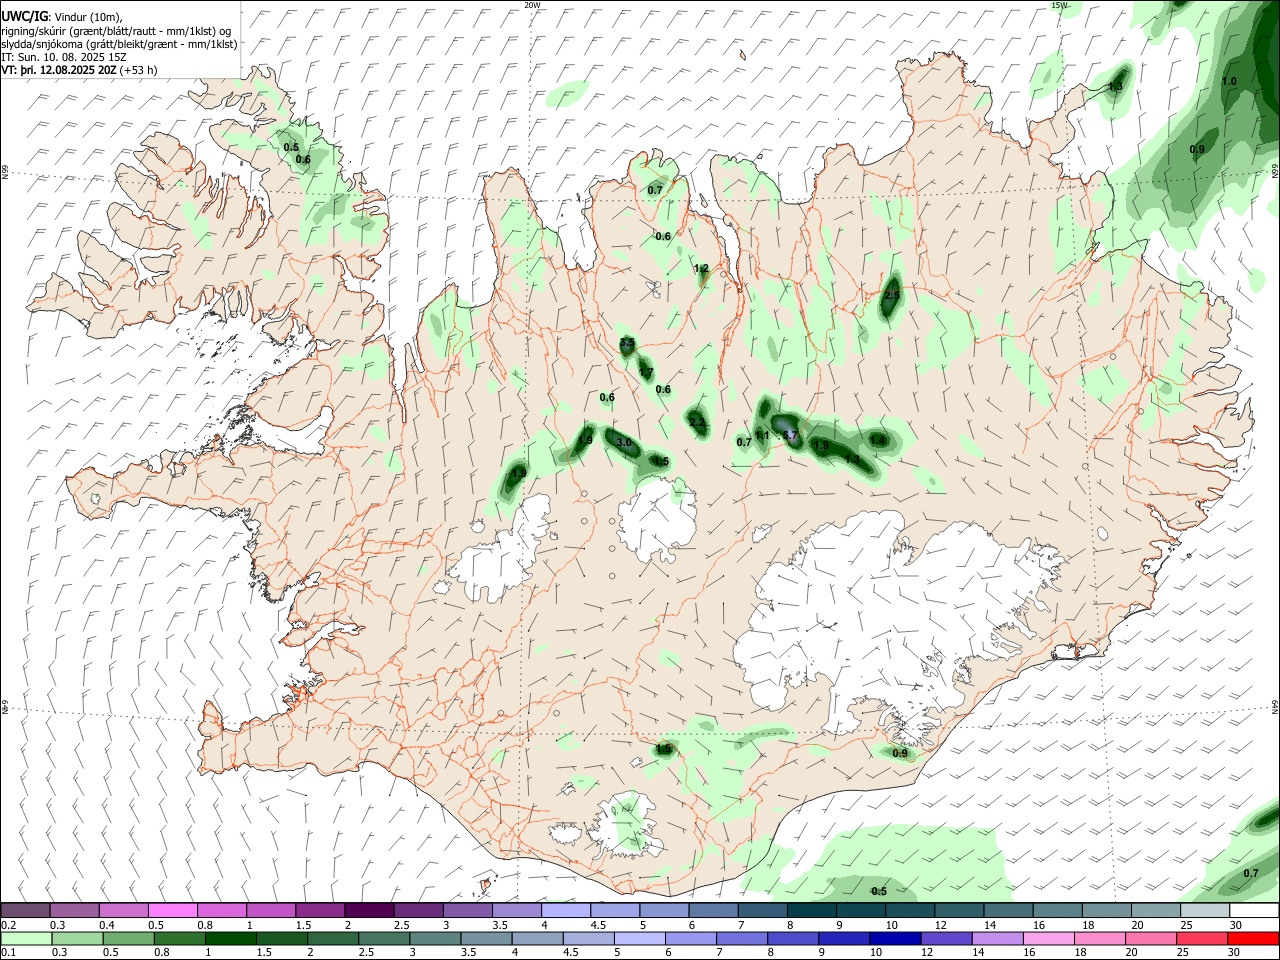Click the pale grey snow swatch above 25
The image size is (1280, 960).
1204,910
